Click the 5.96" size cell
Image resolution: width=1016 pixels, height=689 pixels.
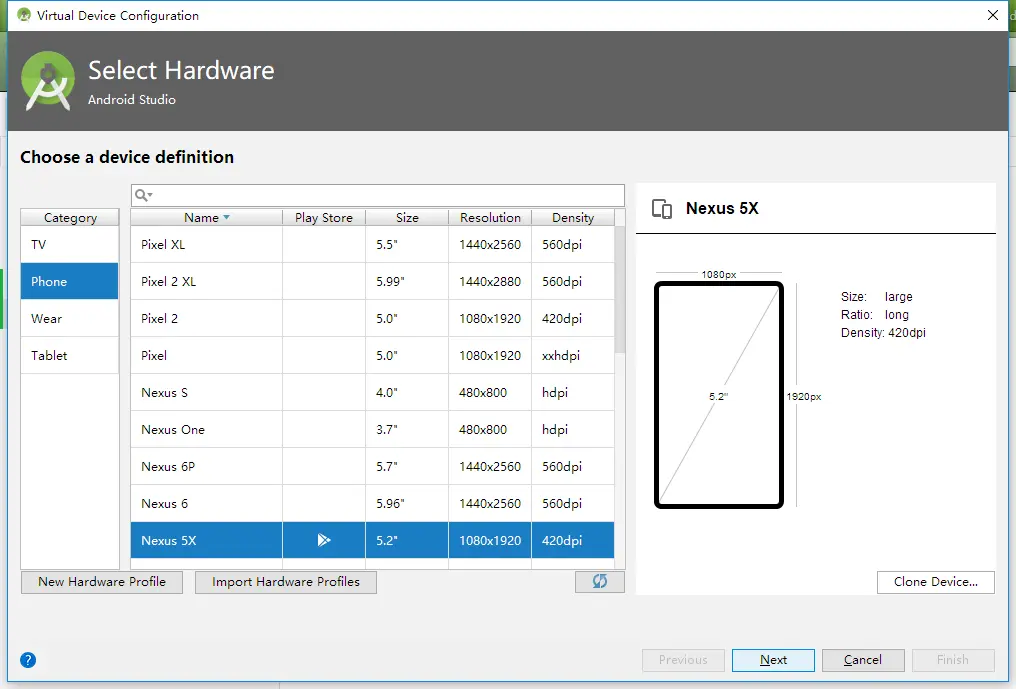[407, 503]
